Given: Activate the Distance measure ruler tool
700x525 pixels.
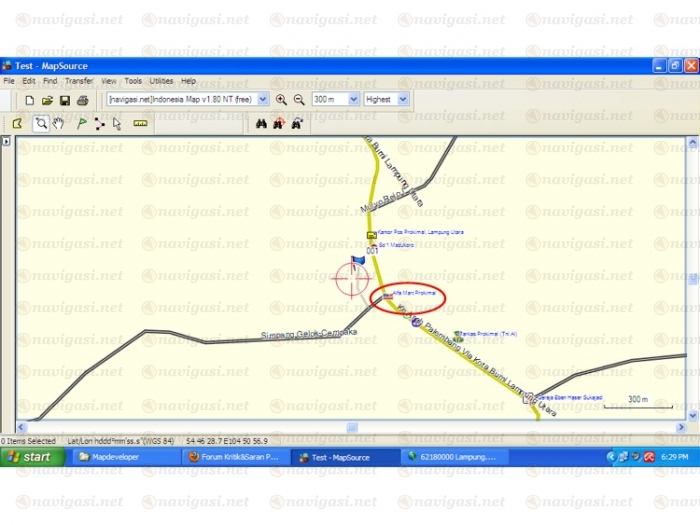Looking at the screenshot, I should (140, 124).
